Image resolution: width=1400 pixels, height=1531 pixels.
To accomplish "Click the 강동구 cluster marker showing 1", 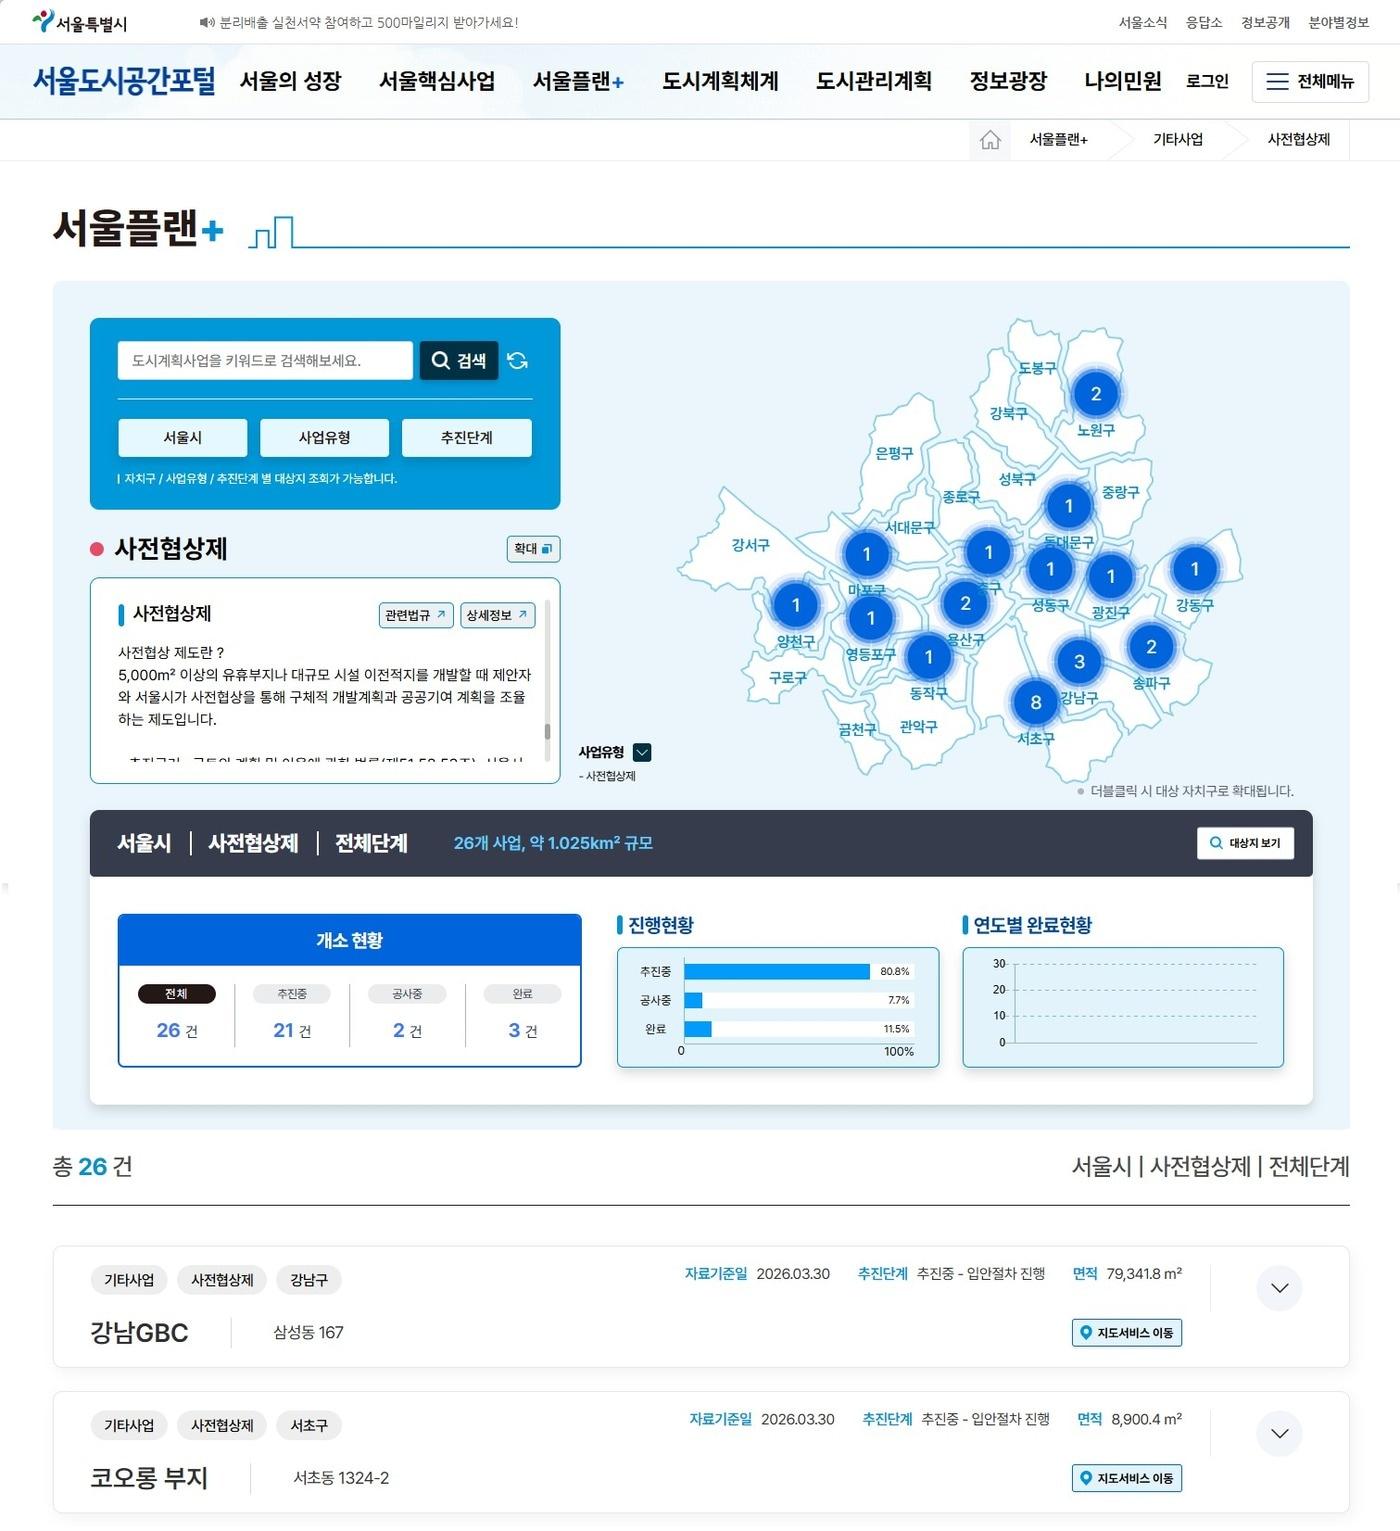I will [1194, 569].
